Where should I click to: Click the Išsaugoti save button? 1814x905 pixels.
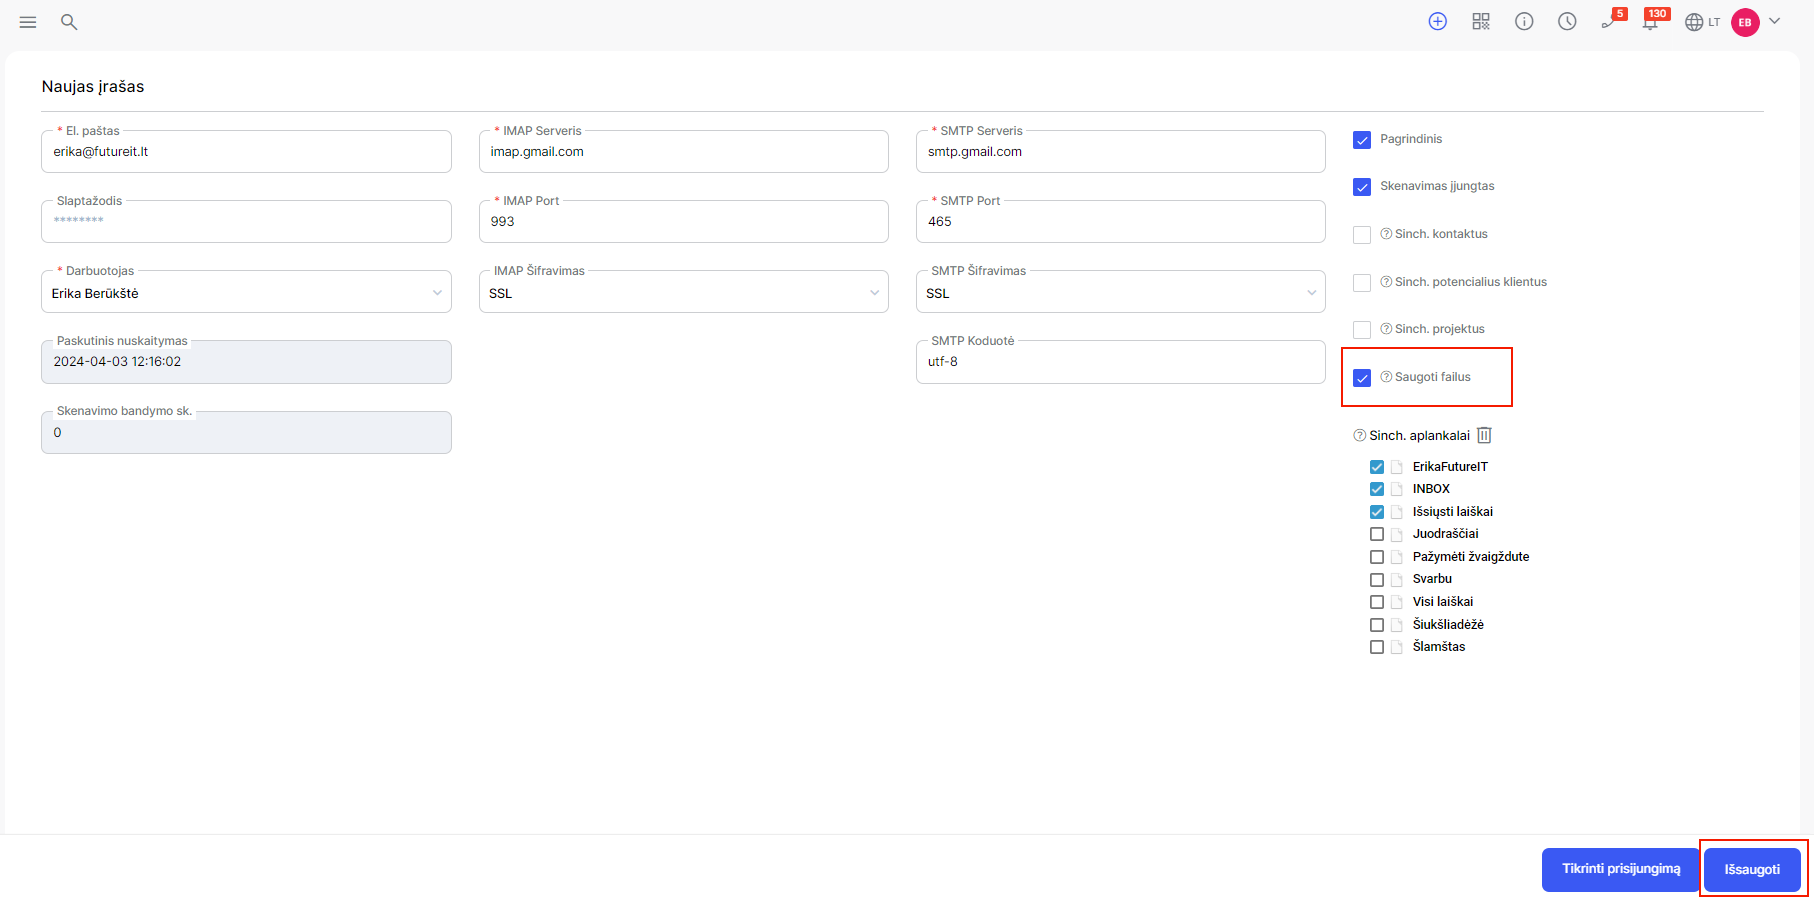tap(1752, 870)
